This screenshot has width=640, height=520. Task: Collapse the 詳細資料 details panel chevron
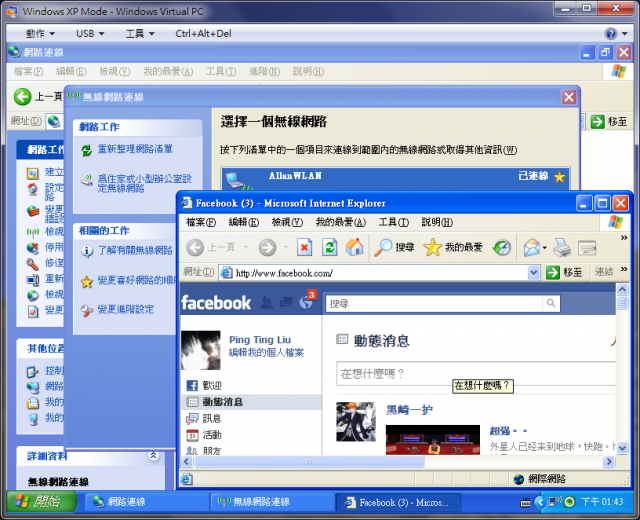click(x=153, y=455)
